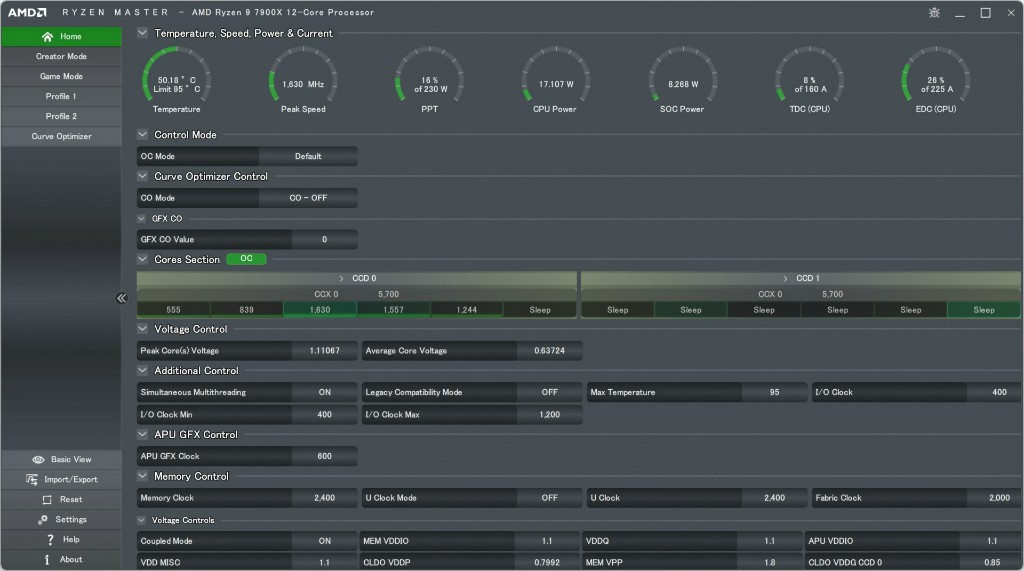Select Game Mode in sidebar

[61, 77]
